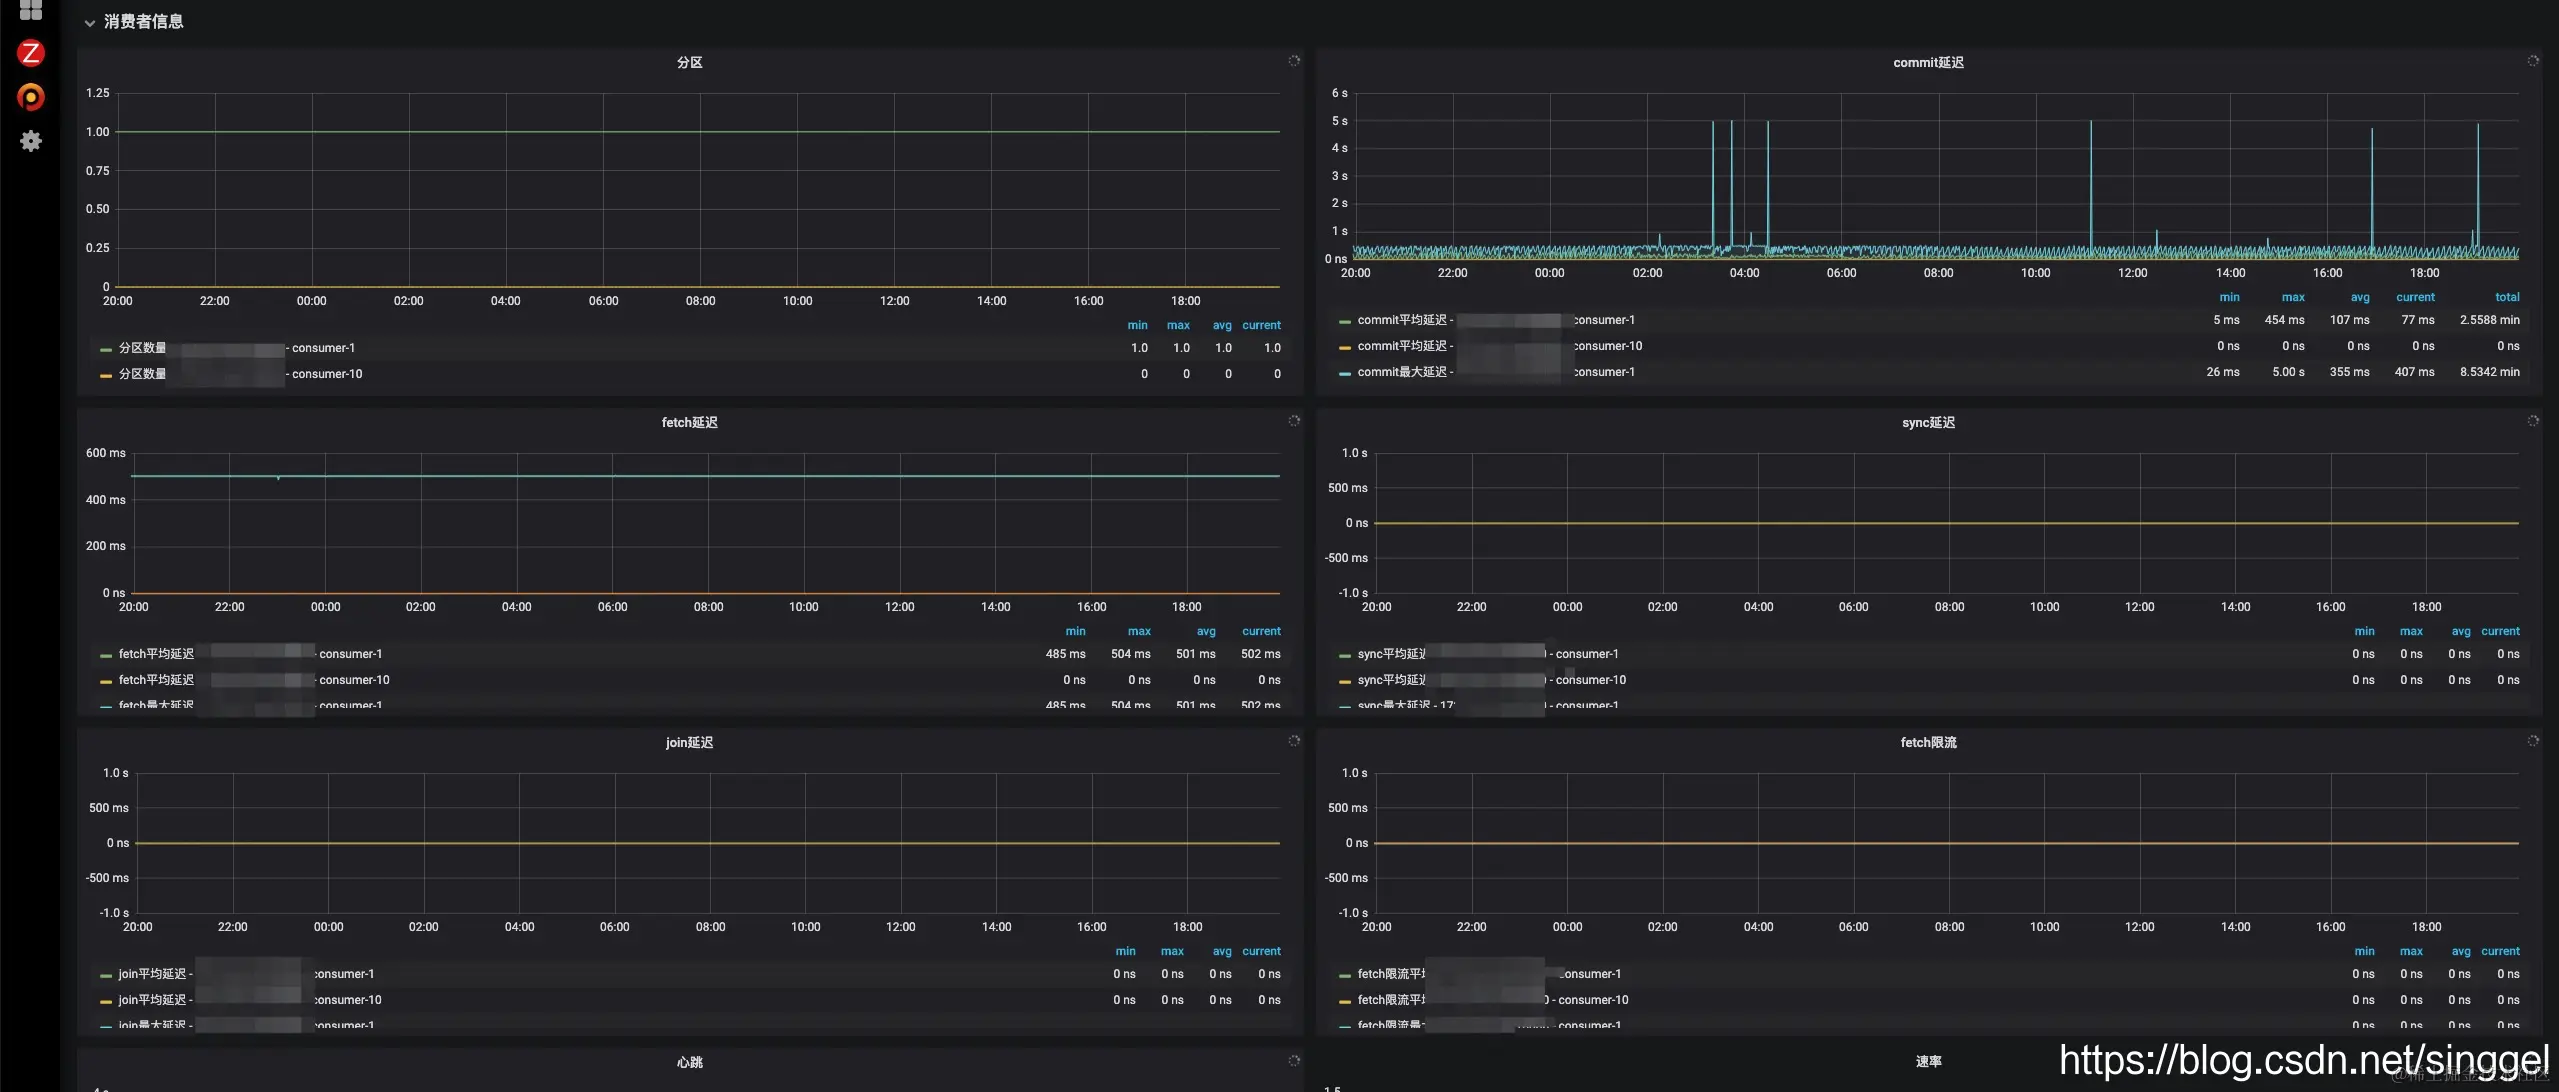Open the commit延迟 panel title menu

pyautogui.click(x=1928, y=62)
